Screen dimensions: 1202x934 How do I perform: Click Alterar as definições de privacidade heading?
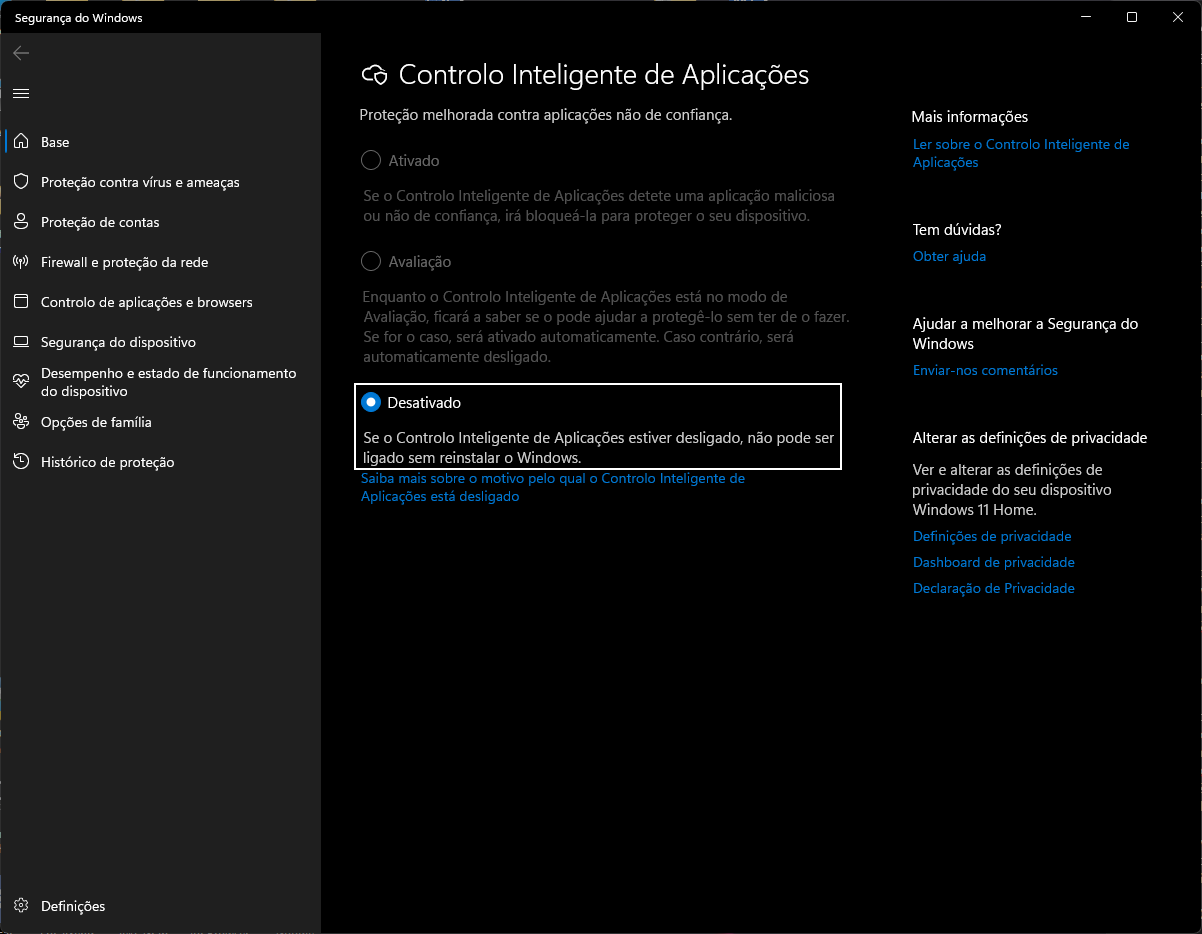[x=1030, y=438]
